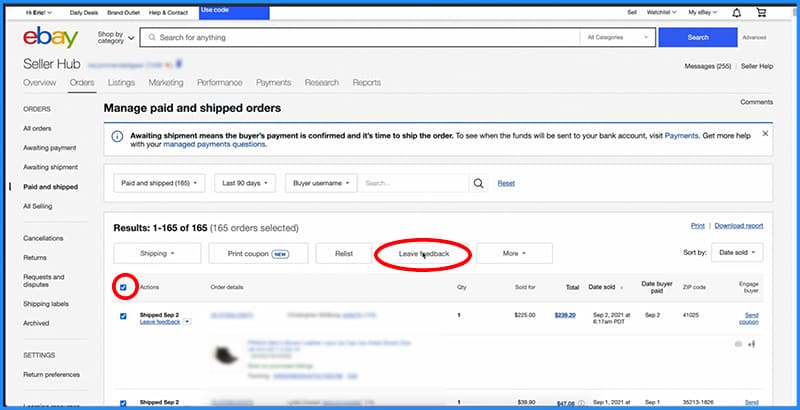
Task: Switch to the Marketing tab
Action: coord(166,83)
